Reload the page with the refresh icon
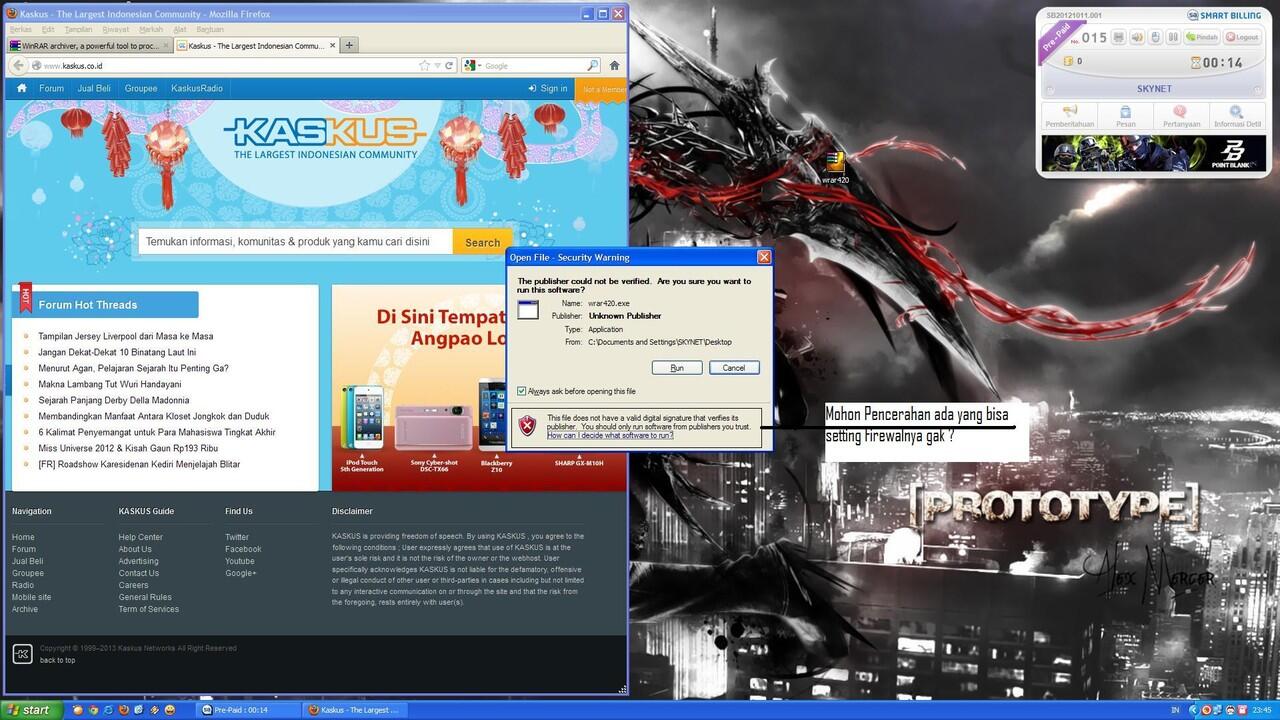Viewport: 1280px width, 720px height. [x=449, y=65]
